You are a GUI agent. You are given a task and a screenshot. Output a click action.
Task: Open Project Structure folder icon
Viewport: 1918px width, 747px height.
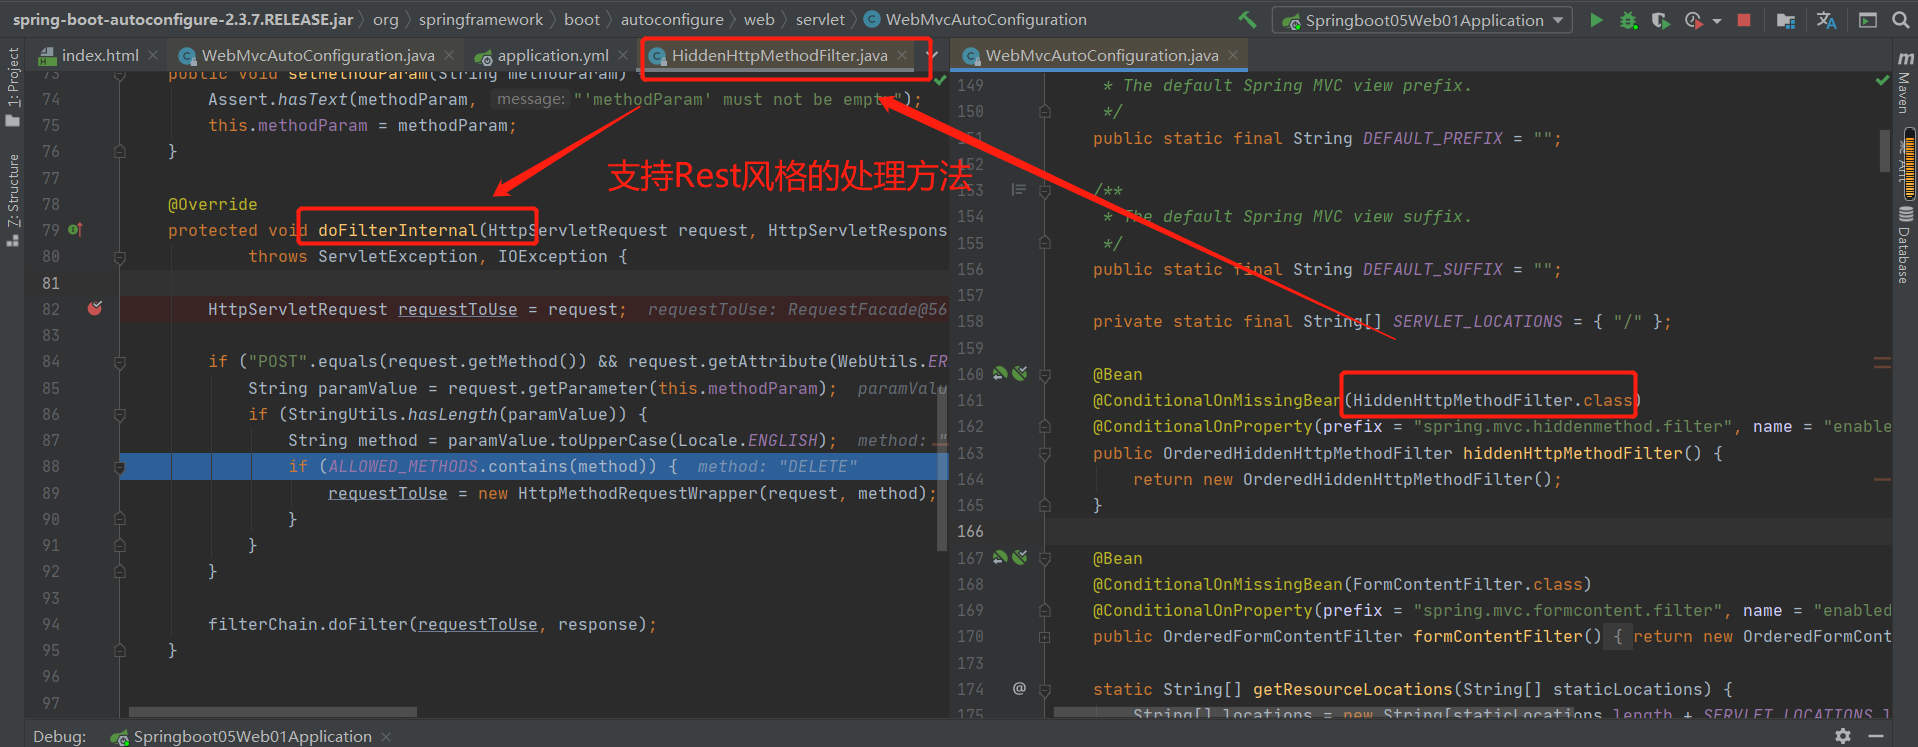coord(1786,20)
